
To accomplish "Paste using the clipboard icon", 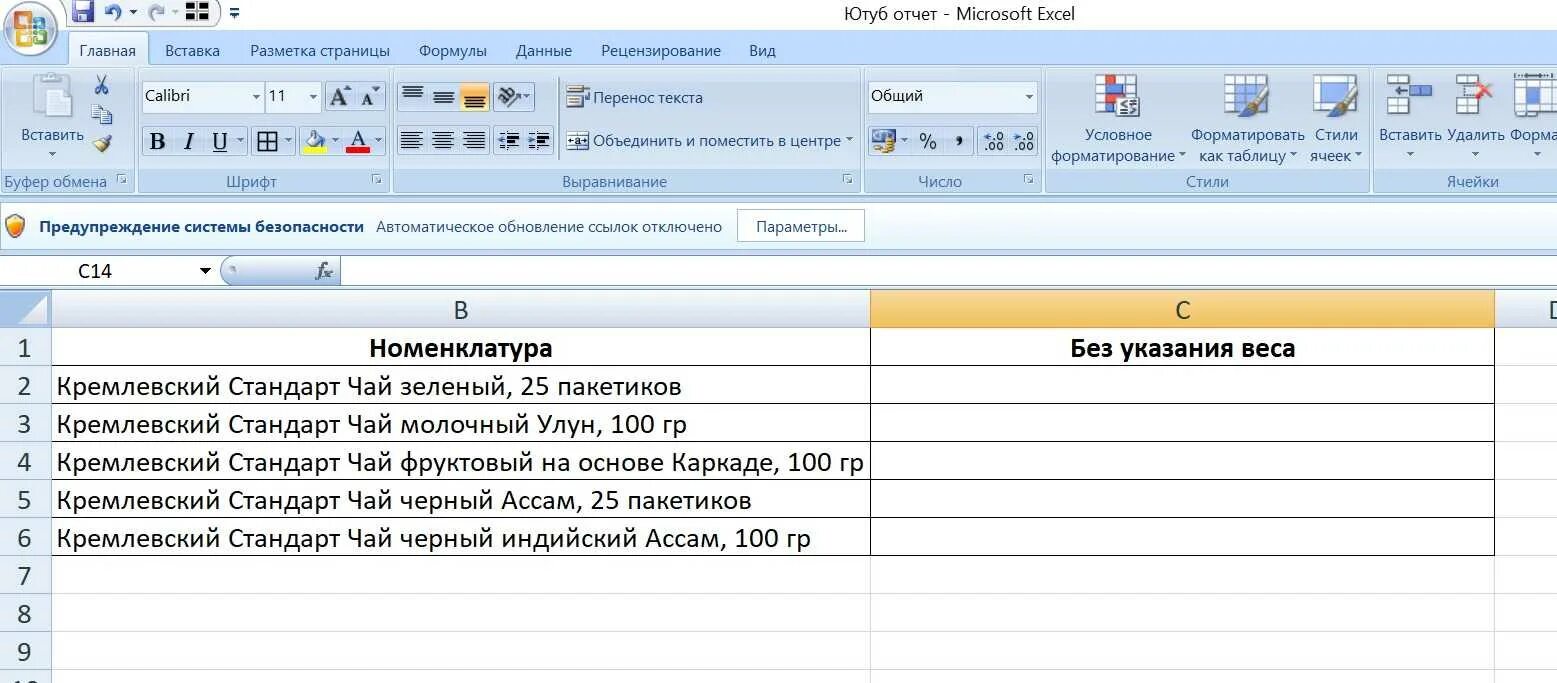I will pos(52,98).
